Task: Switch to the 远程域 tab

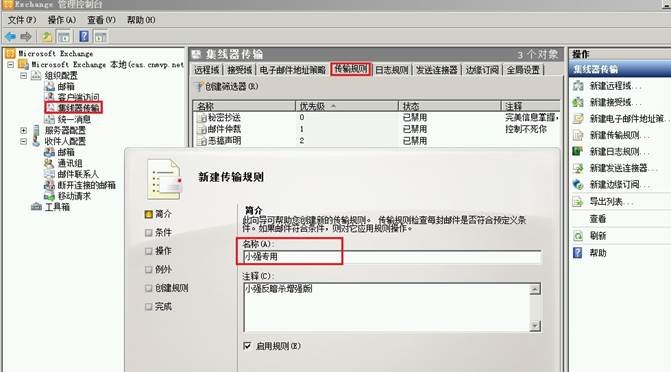Action: 207,70
